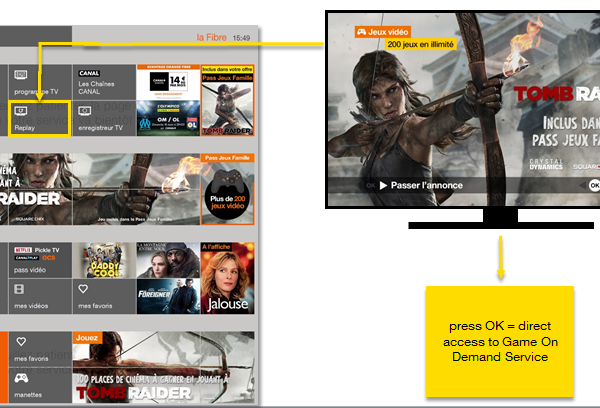This screenshot has height=408, width=600.
Task: Open La Montagne Entre Nous thumbnail
Action: [168, 260]
